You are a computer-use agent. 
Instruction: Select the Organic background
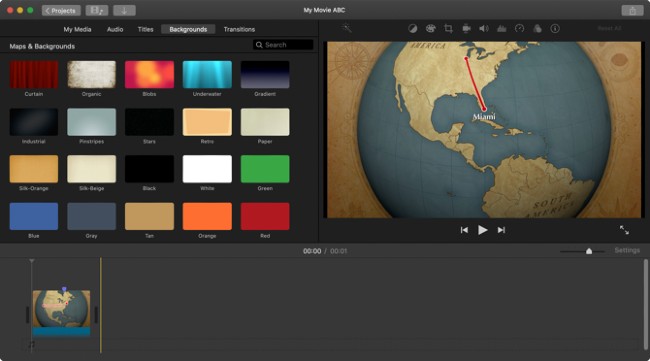tap(92, 75)
